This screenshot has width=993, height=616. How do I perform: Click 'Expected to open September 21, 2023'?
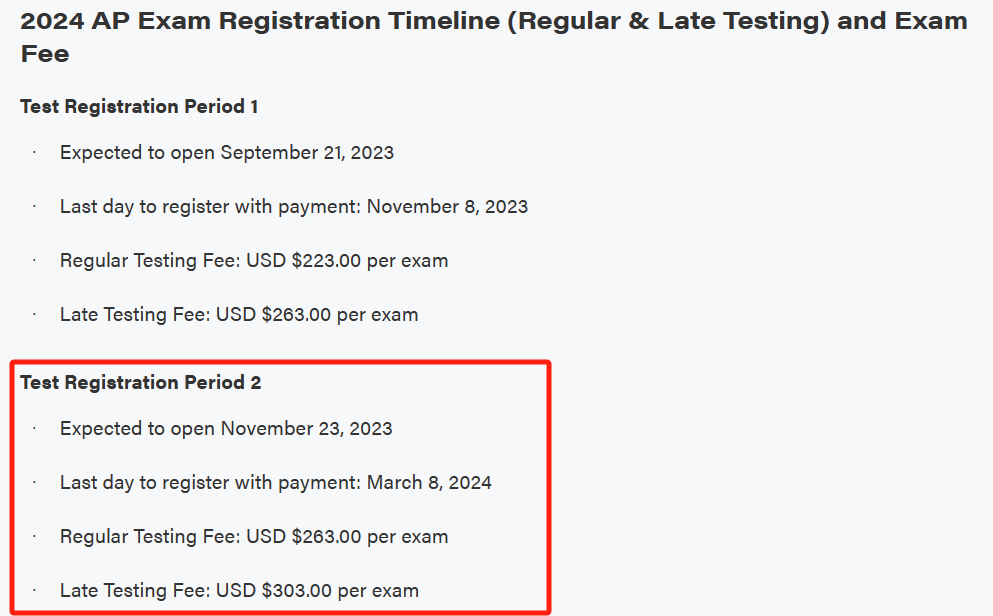[x=227, y=153]
